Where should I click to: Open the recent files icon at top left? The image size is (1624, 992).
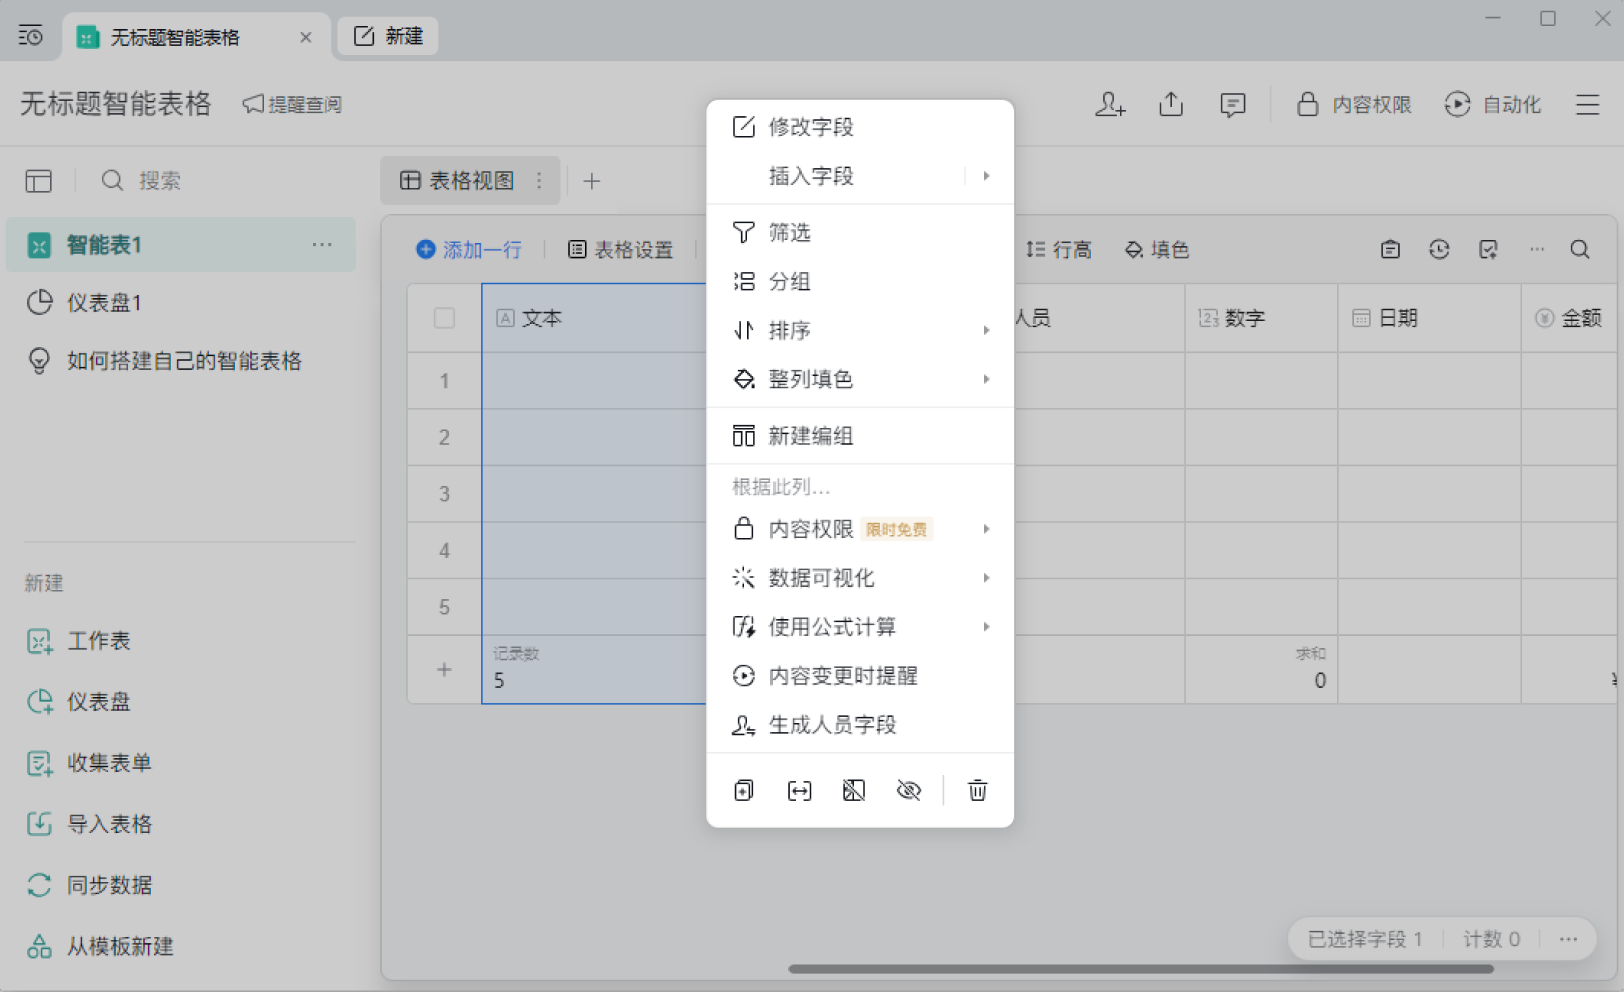tap(31, 36)
